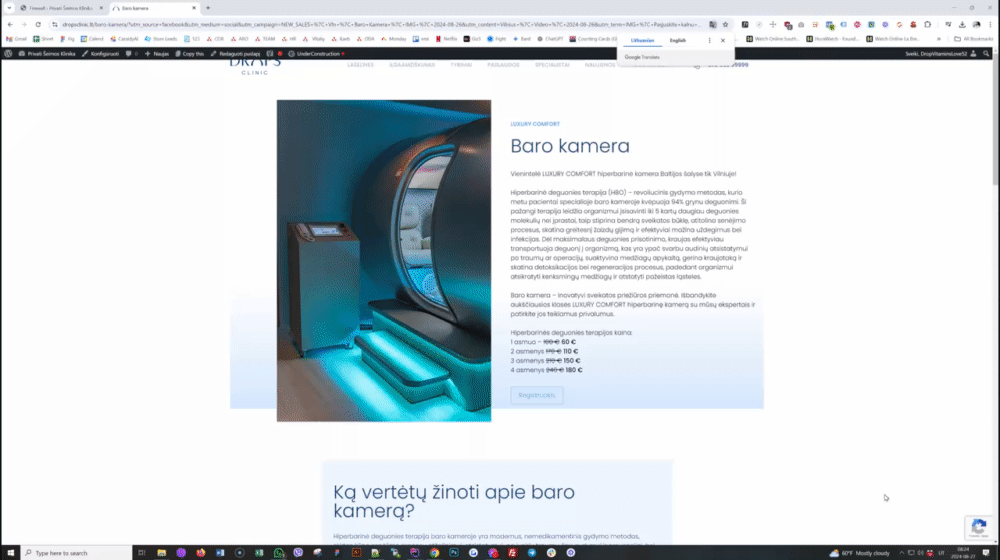Open Paslaugos site menu item
1000x560 pixels.
point(503,65)
